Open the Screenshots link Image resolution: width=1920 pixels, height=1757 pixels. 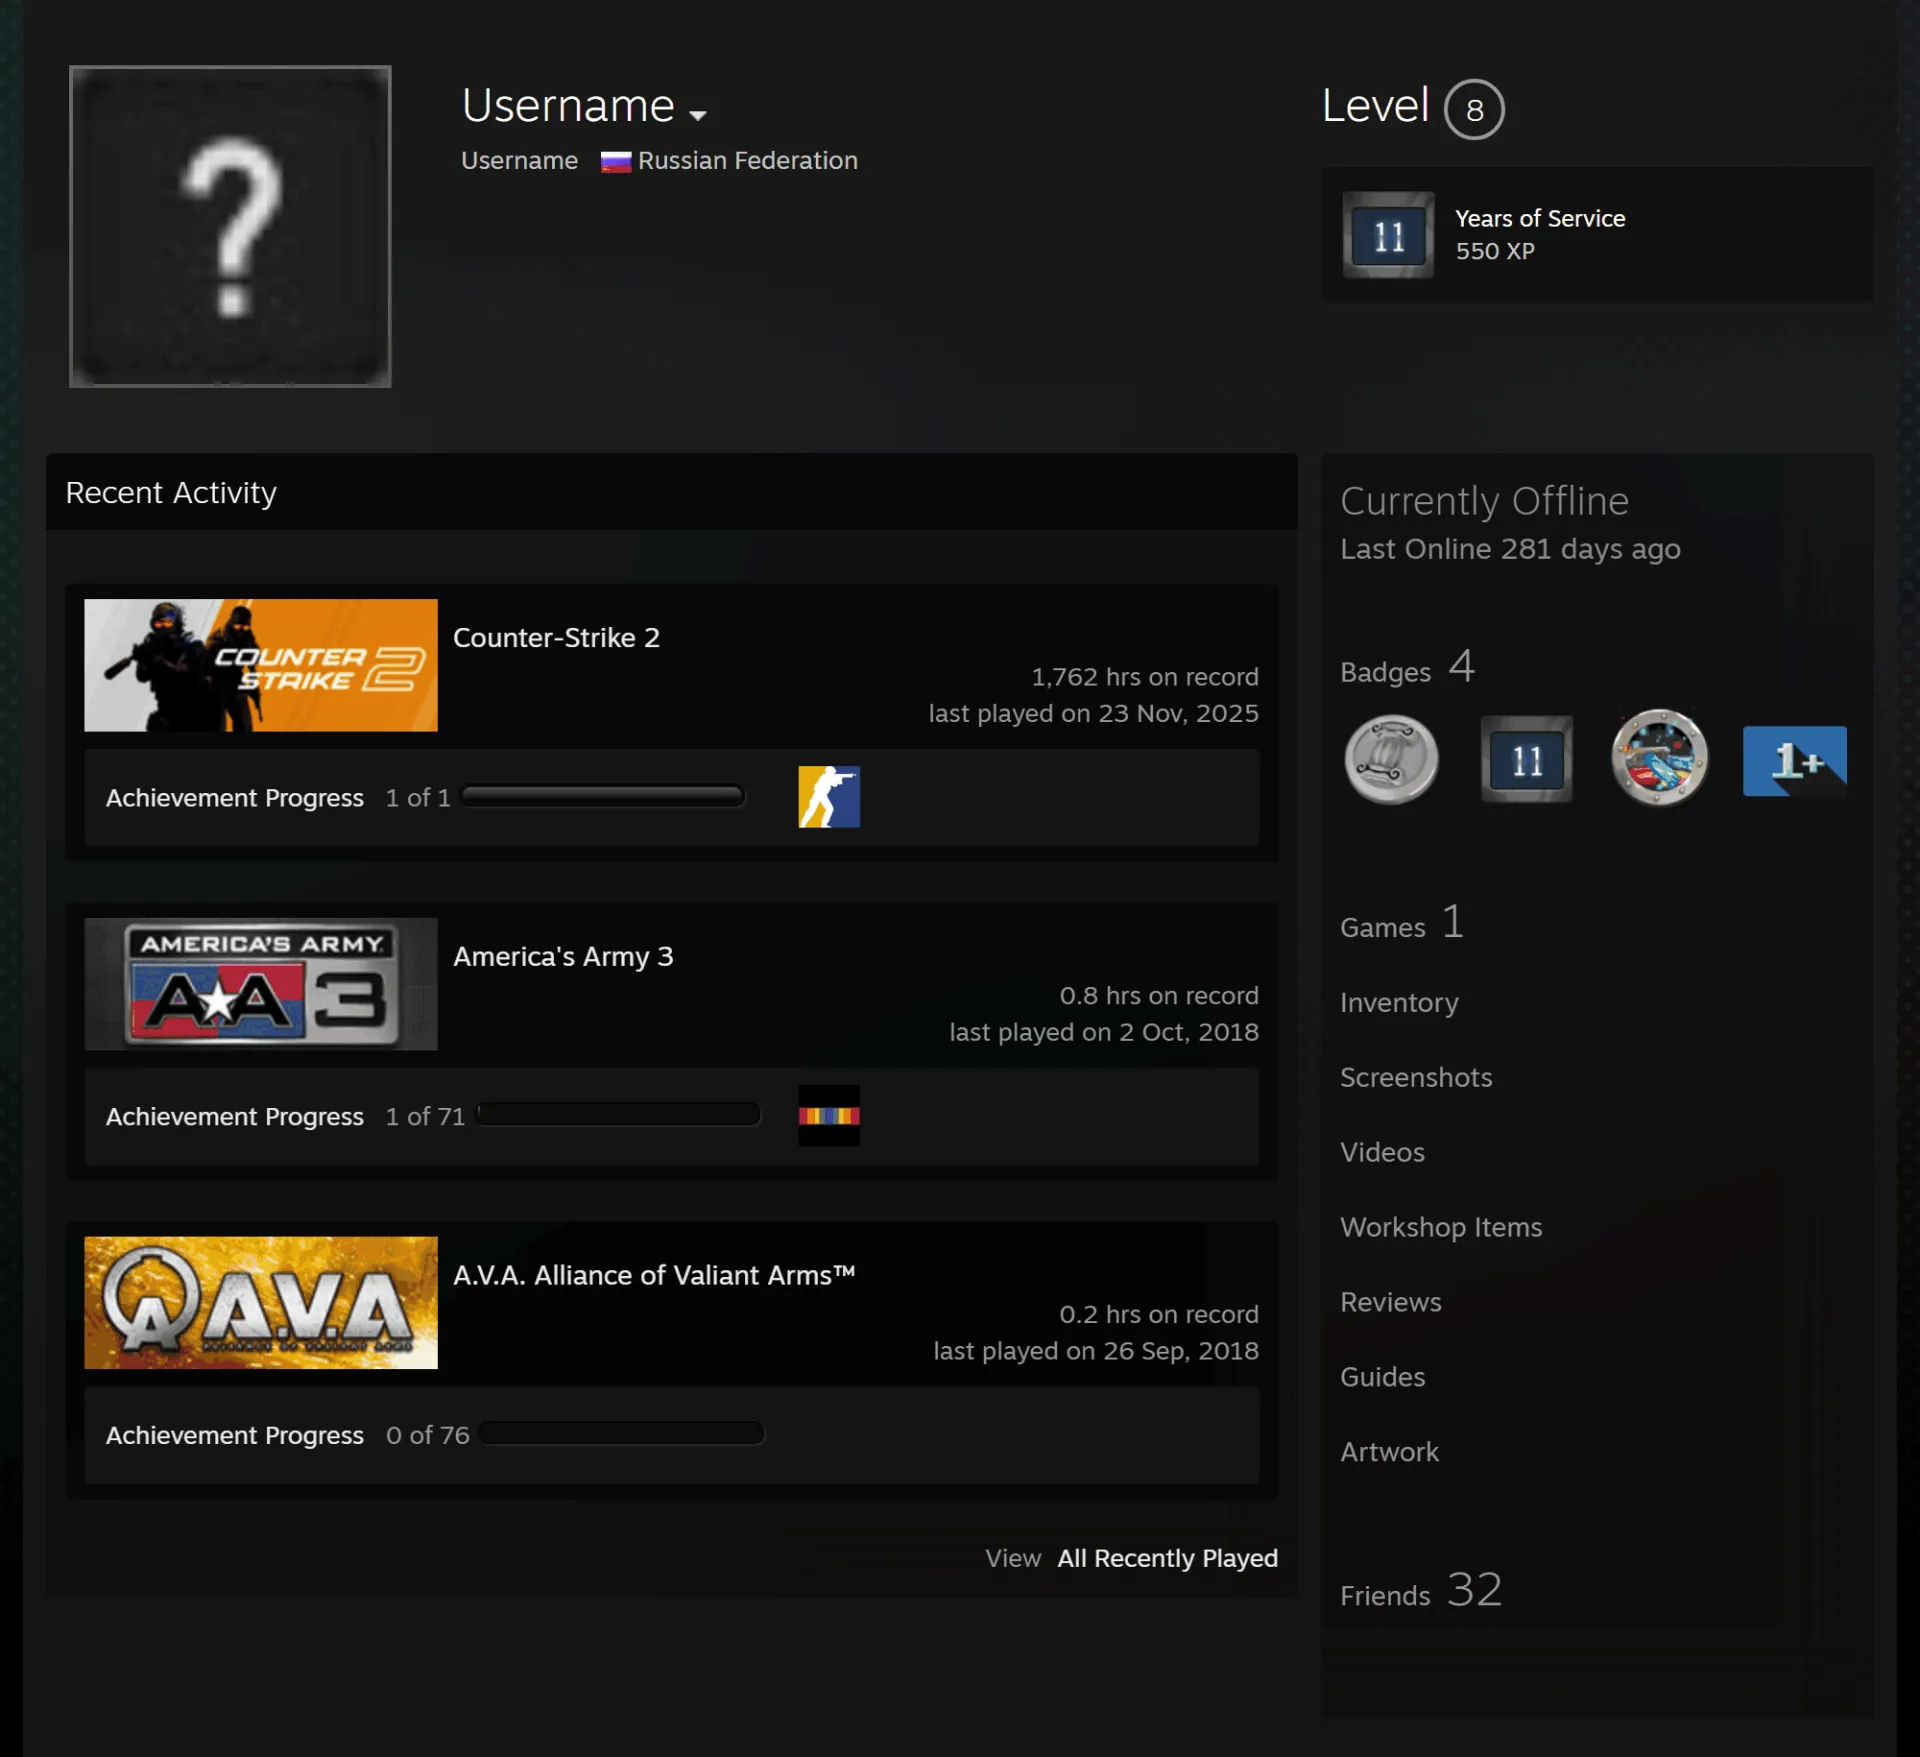coord(1416,1078)
